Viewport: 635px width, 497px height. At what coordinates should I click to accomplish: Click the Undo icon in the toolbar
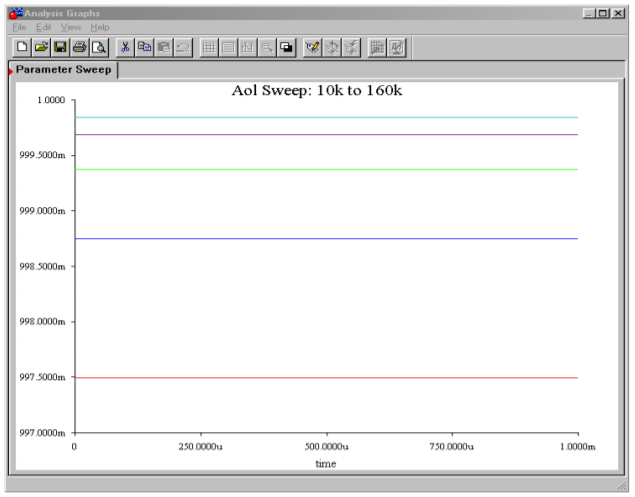tap(180, 47)
